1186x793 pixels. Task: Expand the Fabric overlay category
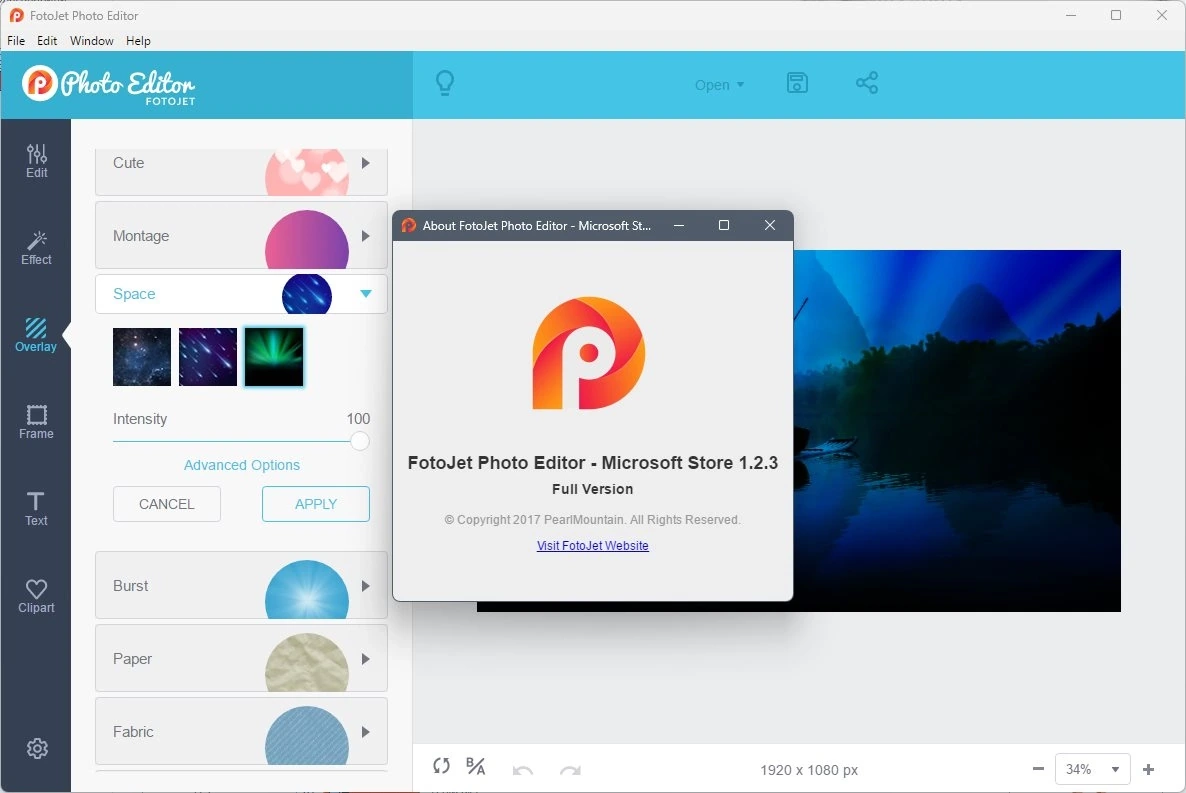(241, 731)
